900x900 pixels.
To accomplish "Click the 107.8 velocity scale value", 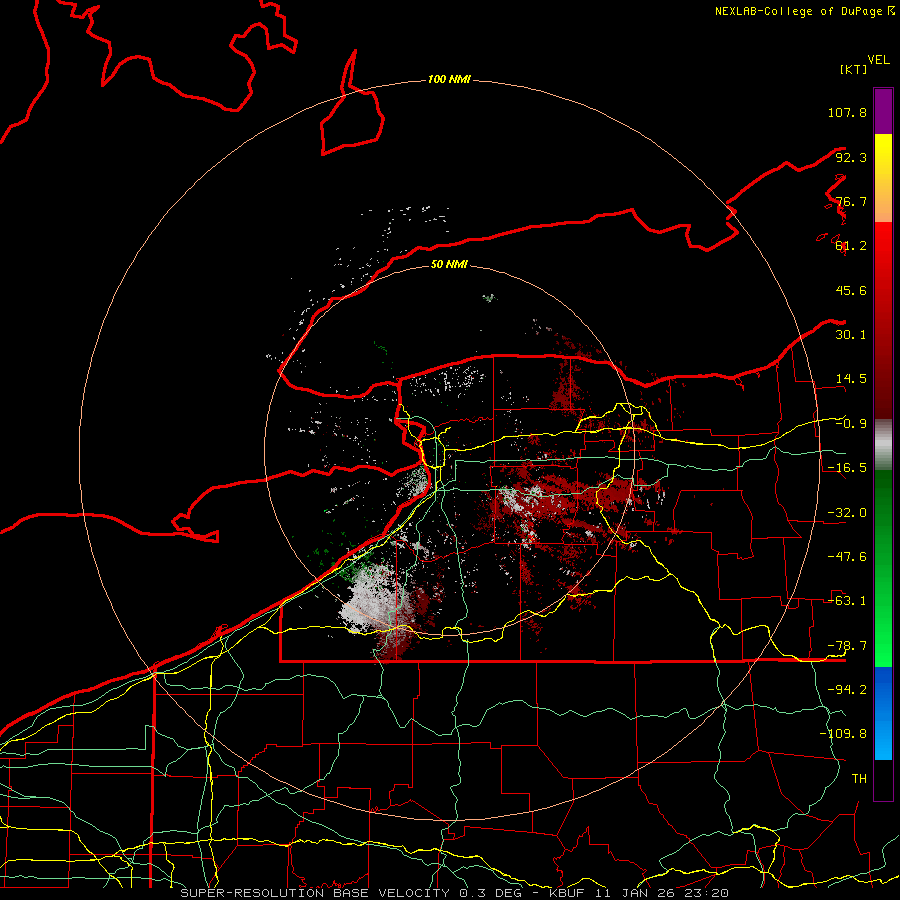I will click(847, 112).
